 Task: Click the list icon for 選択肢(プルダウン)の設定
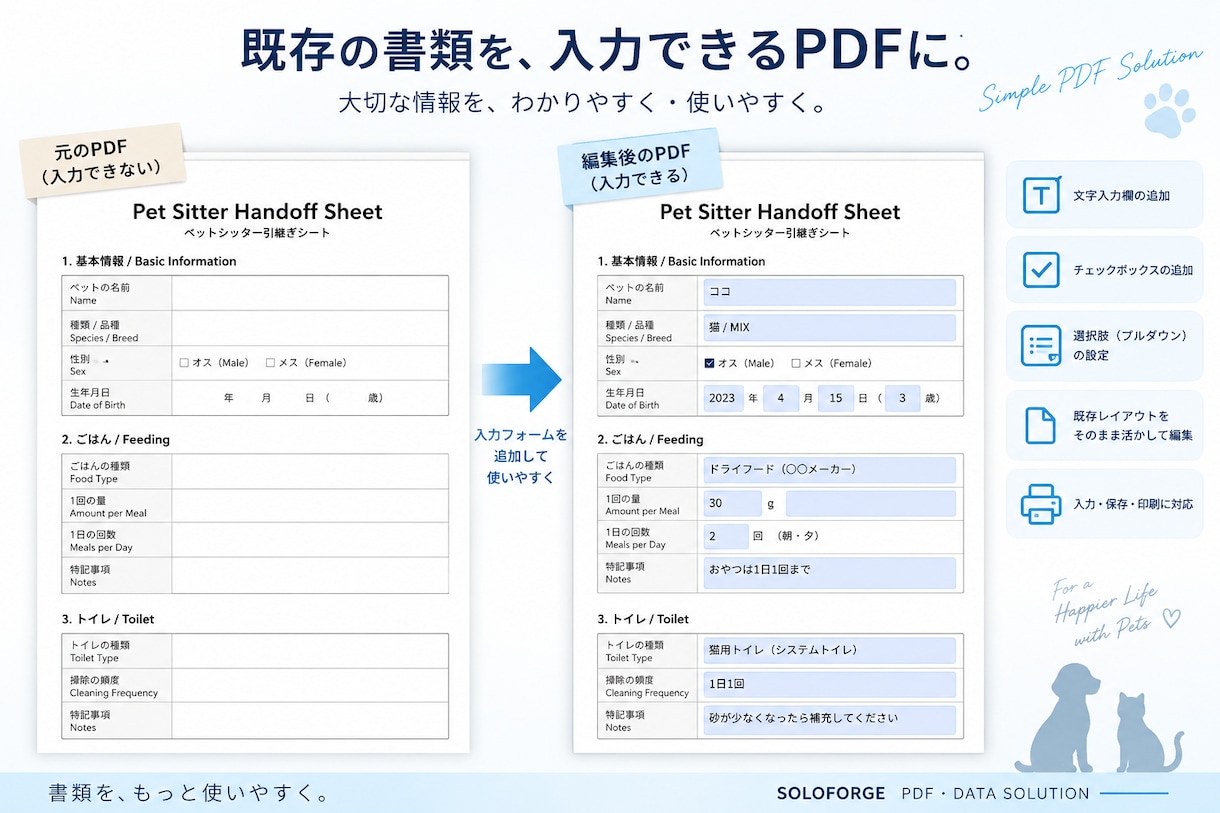click(1041, 345)
